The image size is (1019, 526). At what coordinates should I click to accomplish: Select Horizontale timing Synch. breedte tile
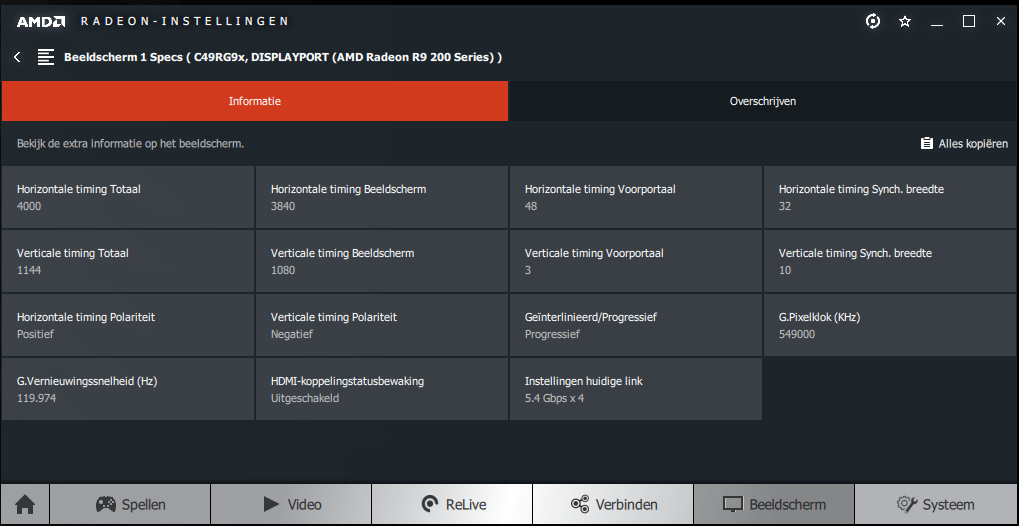(x=890, y=197)
